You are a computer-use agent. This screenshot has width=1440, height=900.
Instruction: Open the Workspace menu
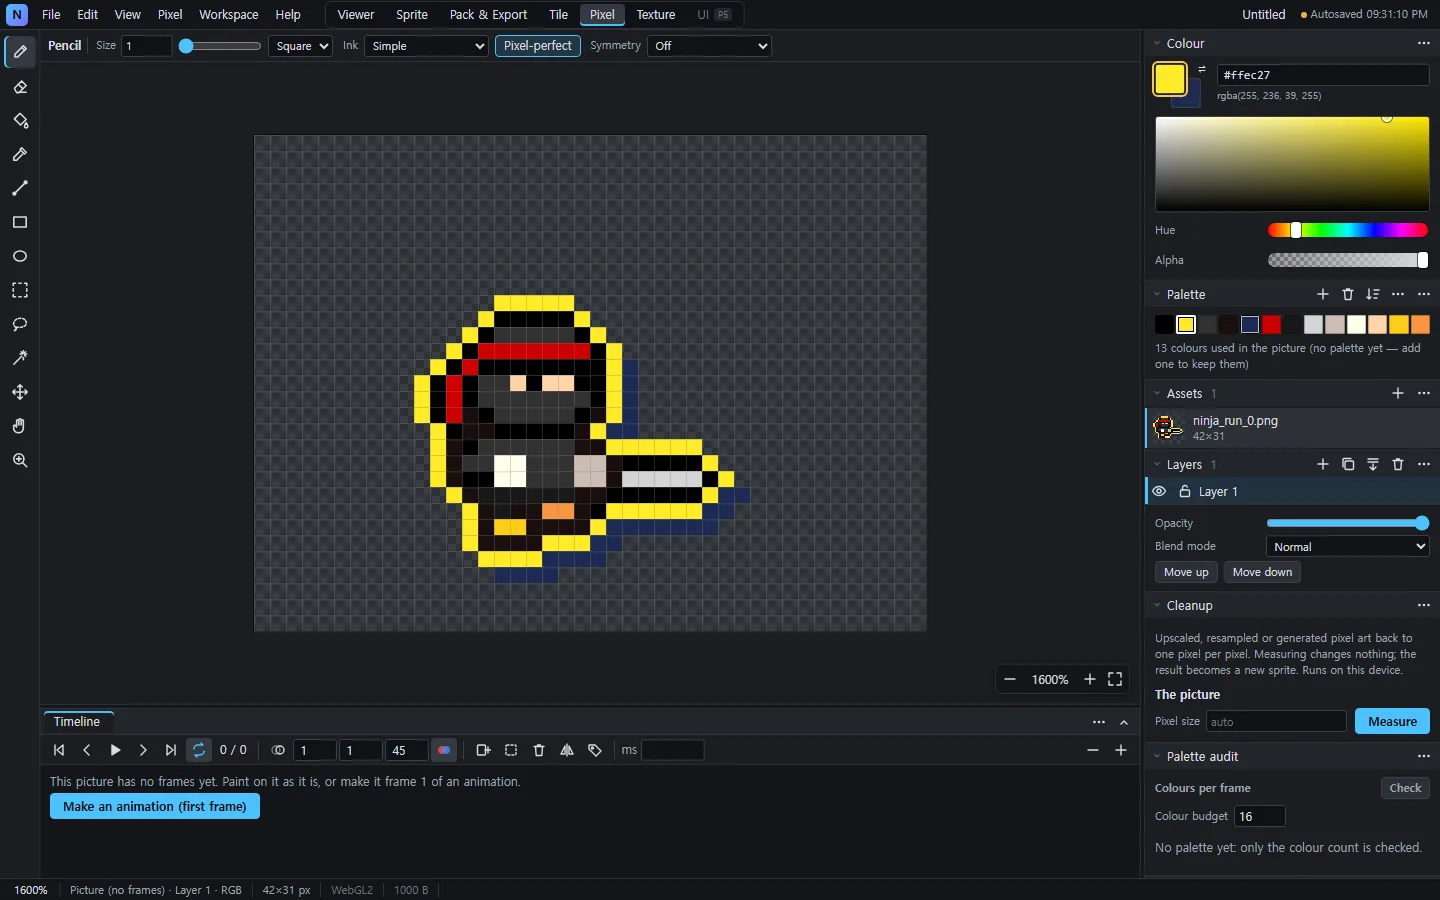click(228, 15)
